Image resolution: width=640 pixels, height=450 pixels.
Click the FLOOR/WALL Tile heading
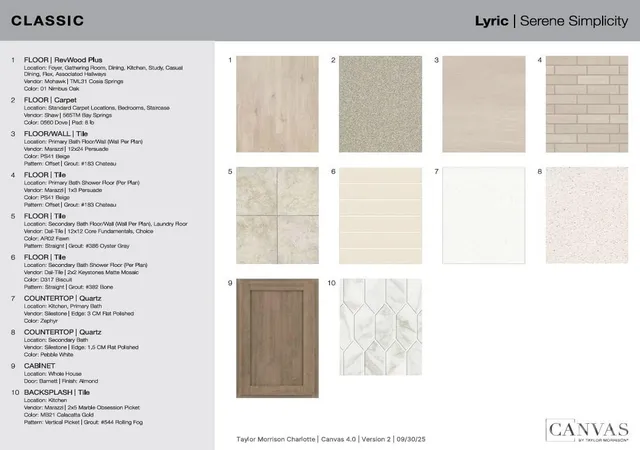tap(56, 134)
